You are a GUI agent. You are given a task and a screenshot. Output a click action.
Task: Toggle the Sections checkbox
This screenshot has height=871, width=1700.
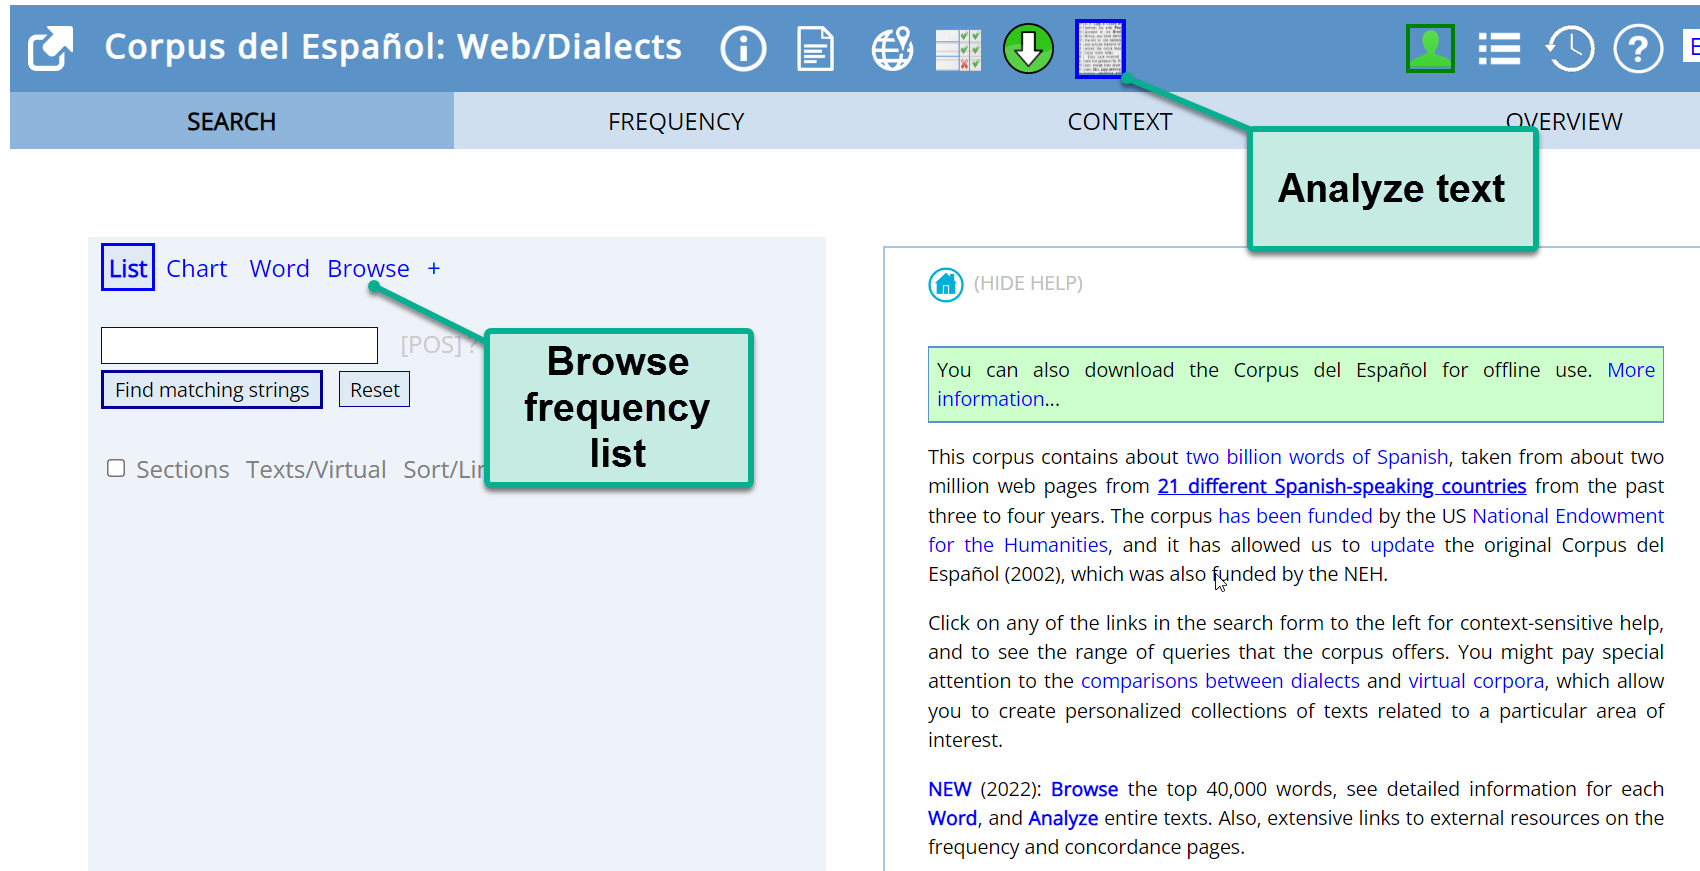116,468
